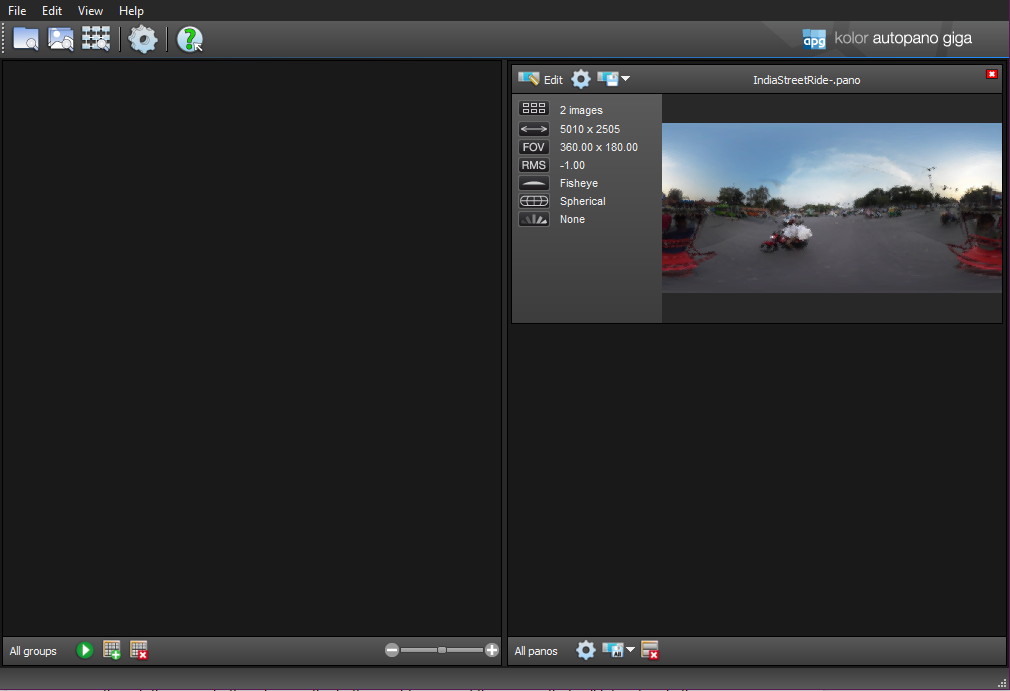Click the RMS value icon for IndiaStreetRide
The height and width of the screenshot is (691, 1010).
click(x=533, y=164)
